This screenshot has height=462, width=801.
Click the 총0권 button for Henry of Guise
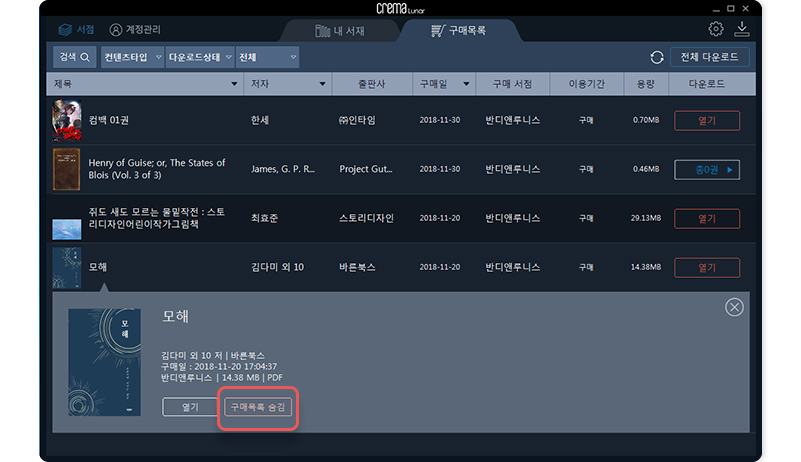point(707,170)
